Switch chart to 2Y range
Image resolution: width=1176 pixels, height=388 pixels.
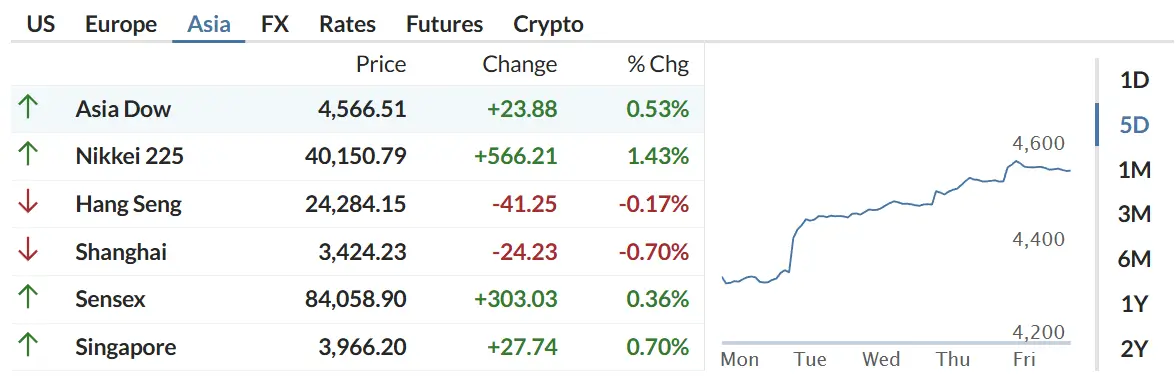click(x=1135, y=348)
